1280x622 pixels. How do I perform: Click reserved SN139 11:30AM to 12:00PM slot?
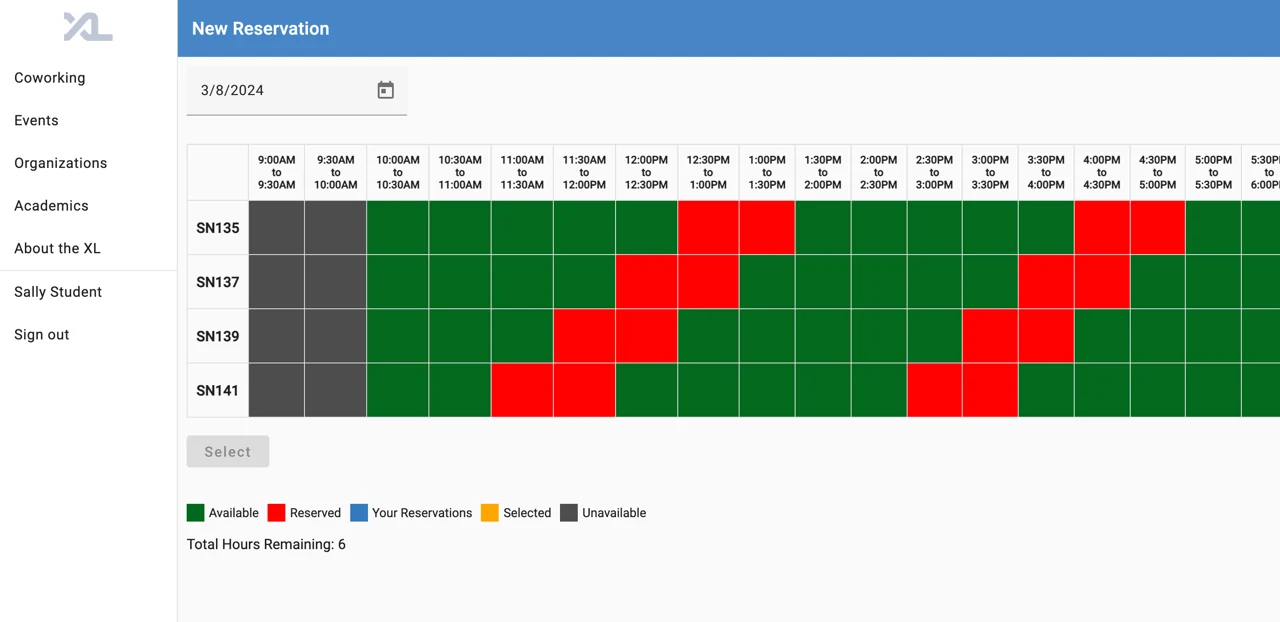click(584, 336)
